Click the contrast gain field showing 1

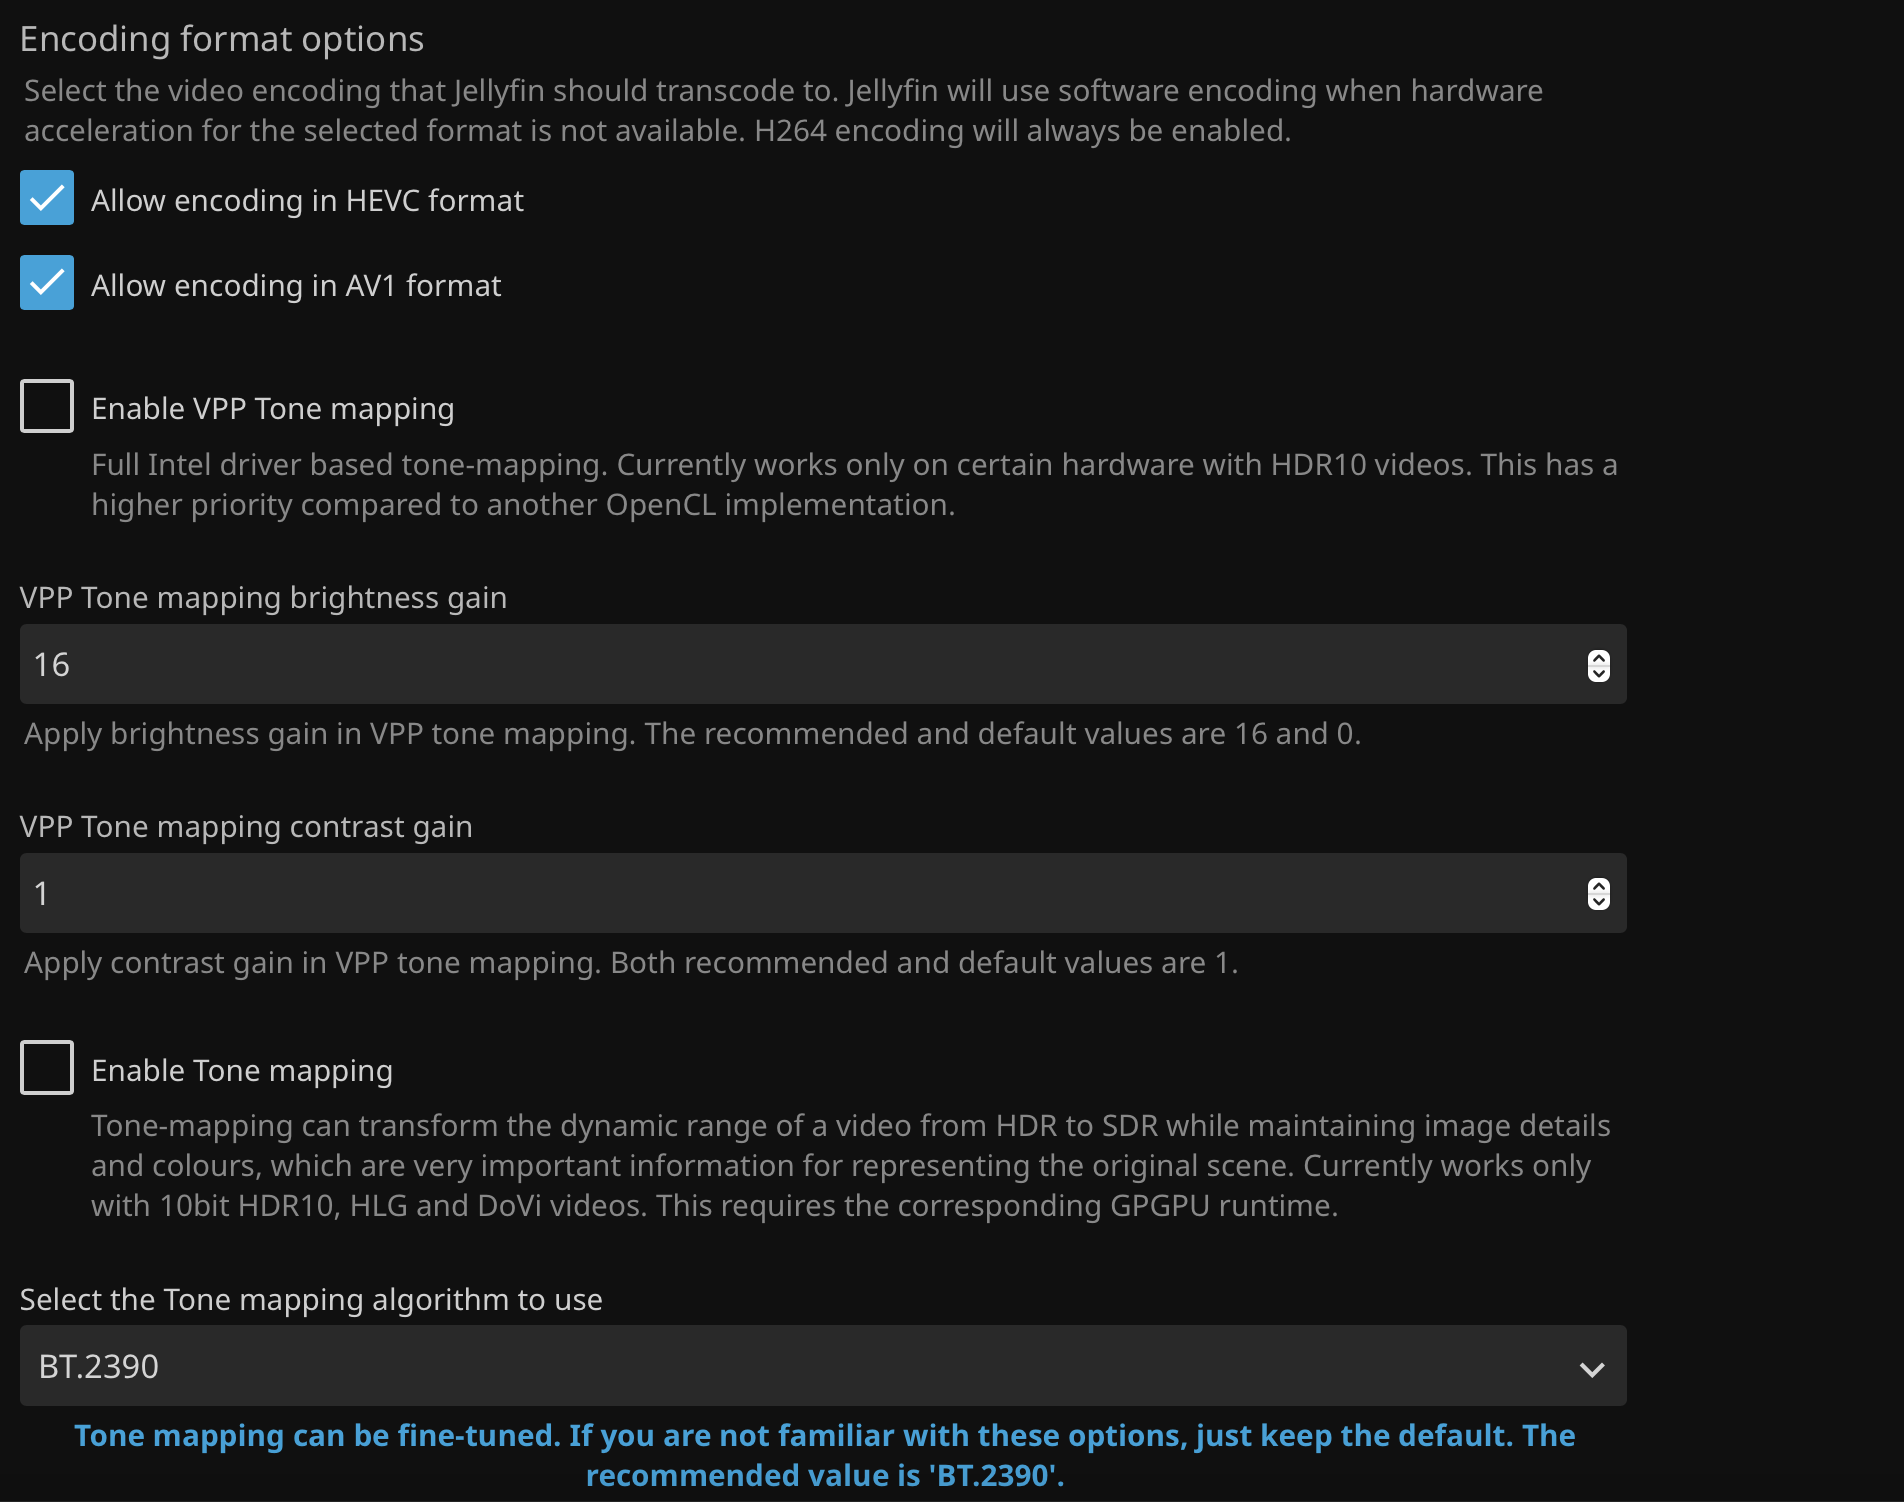(x=800, y=893)
